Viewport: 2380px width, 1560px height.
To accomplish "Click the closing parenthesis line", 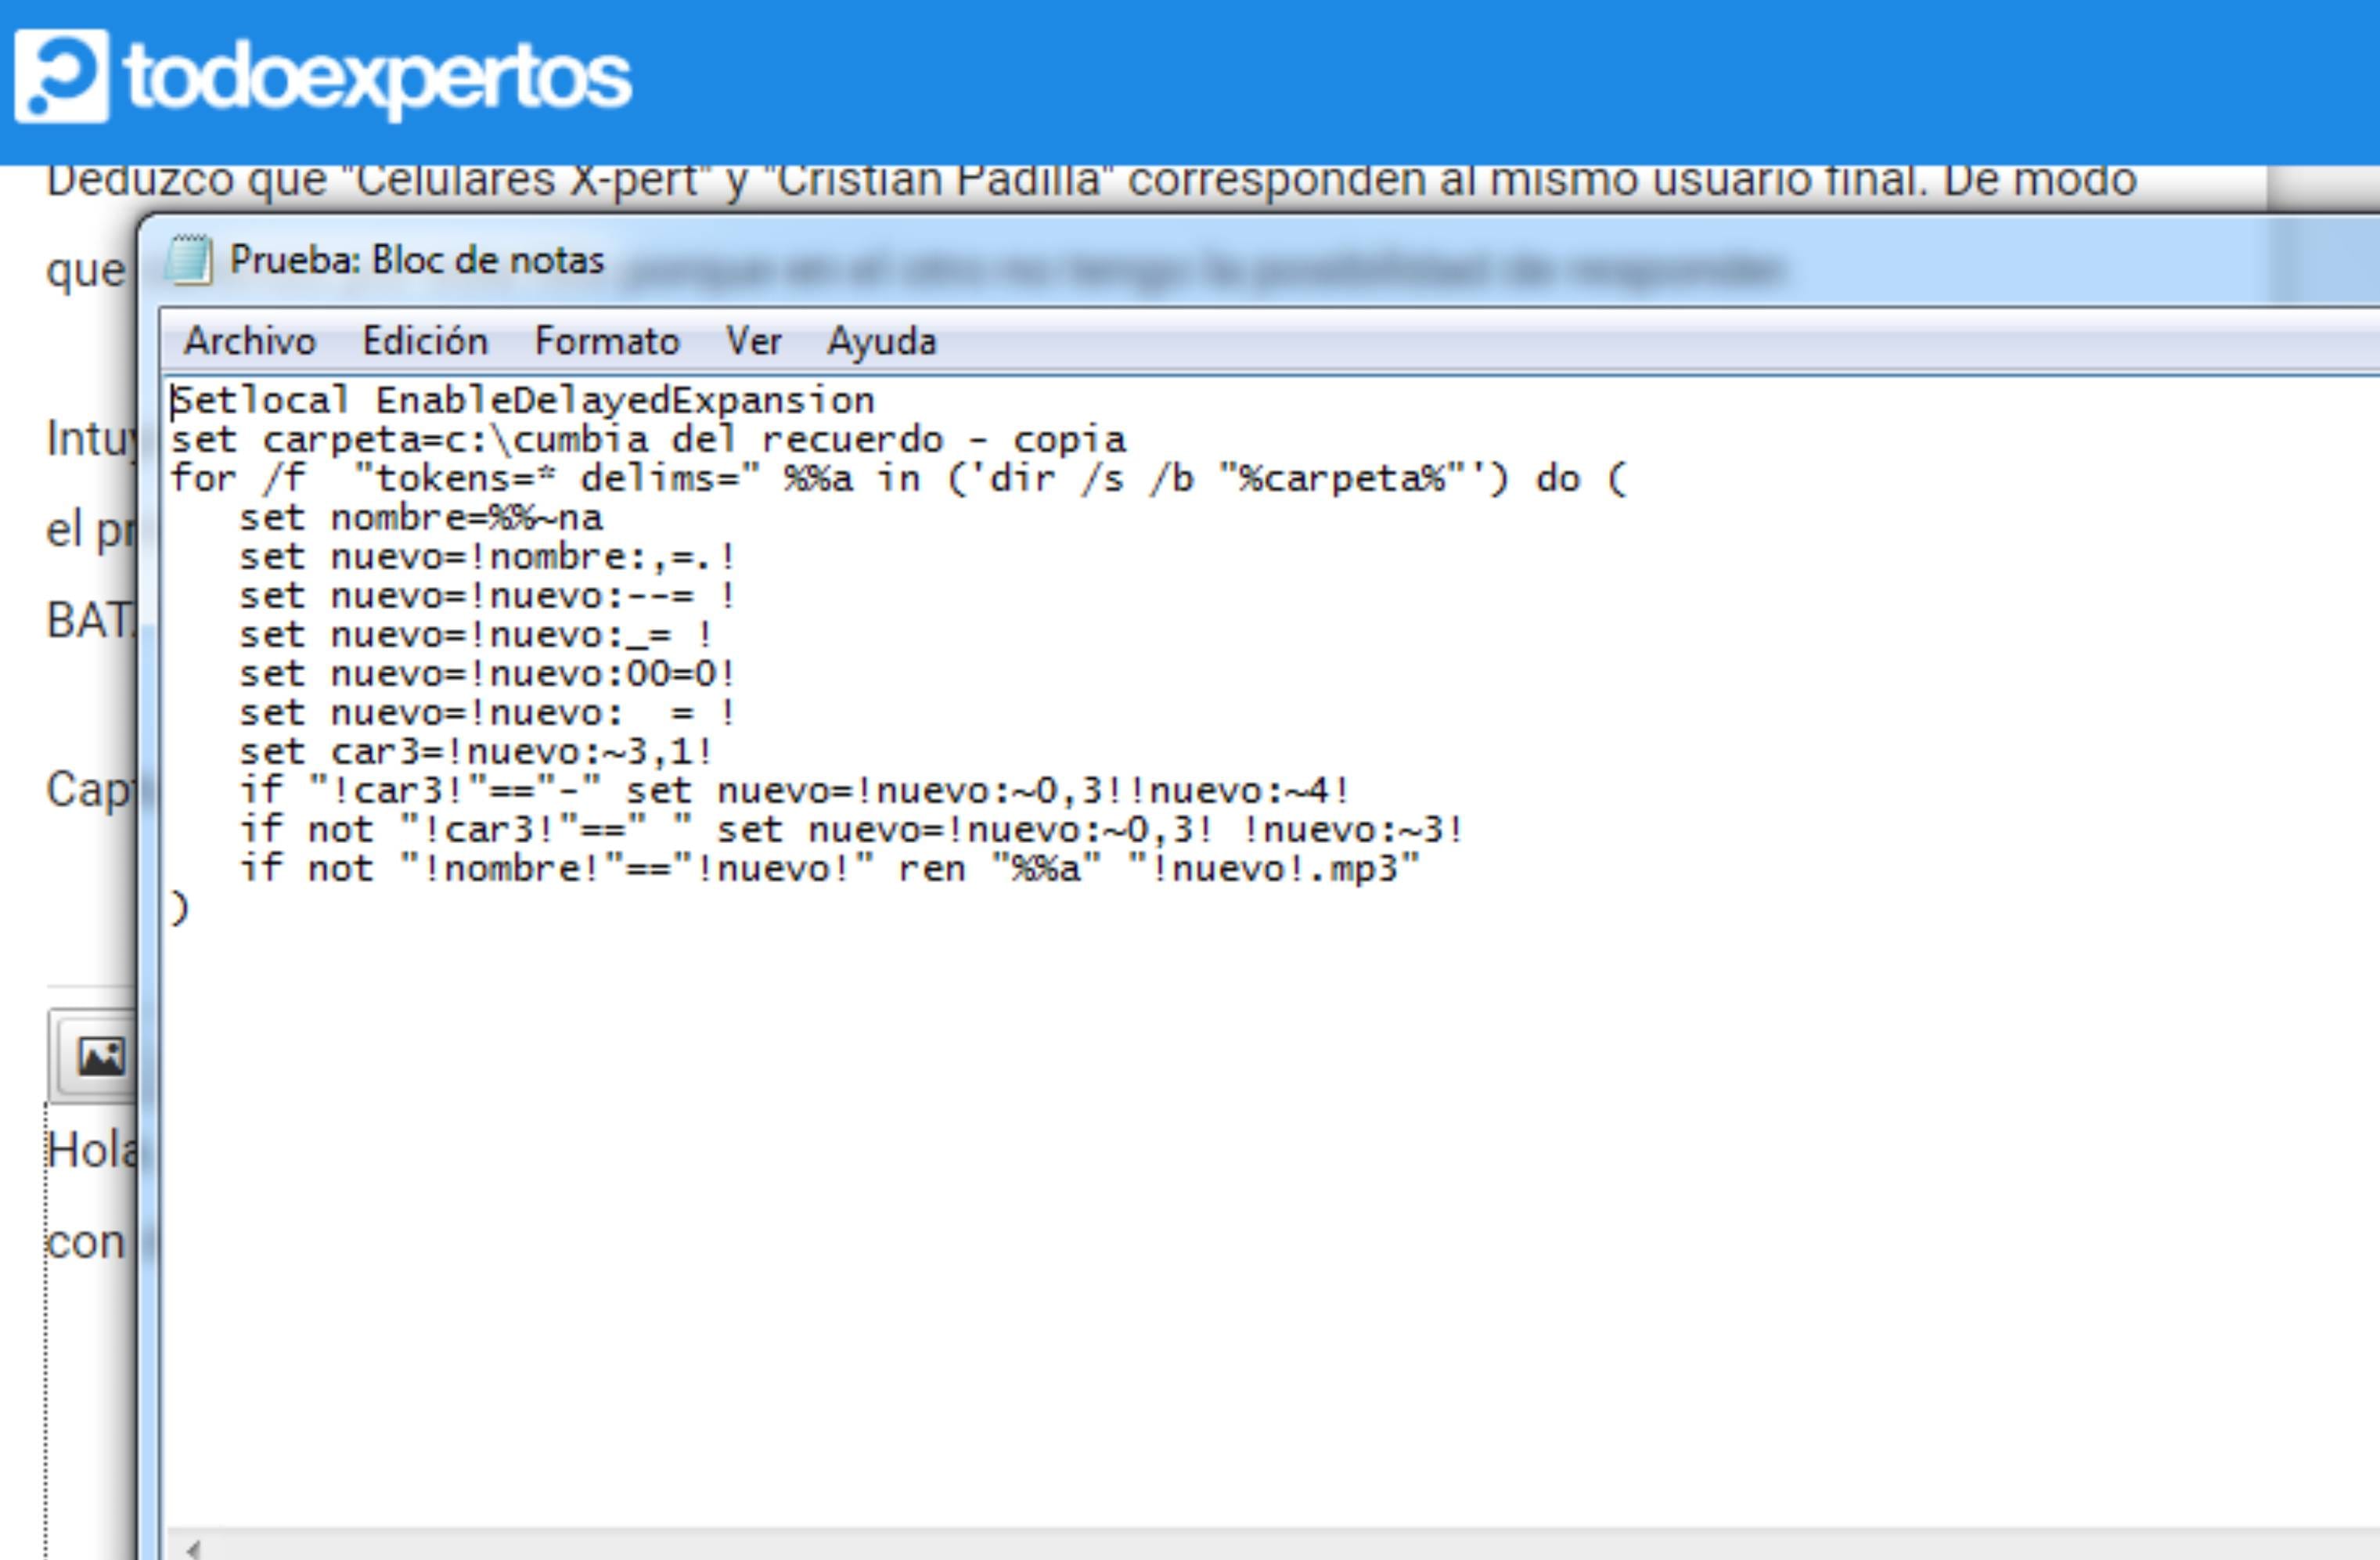I will tap(179, 908).
